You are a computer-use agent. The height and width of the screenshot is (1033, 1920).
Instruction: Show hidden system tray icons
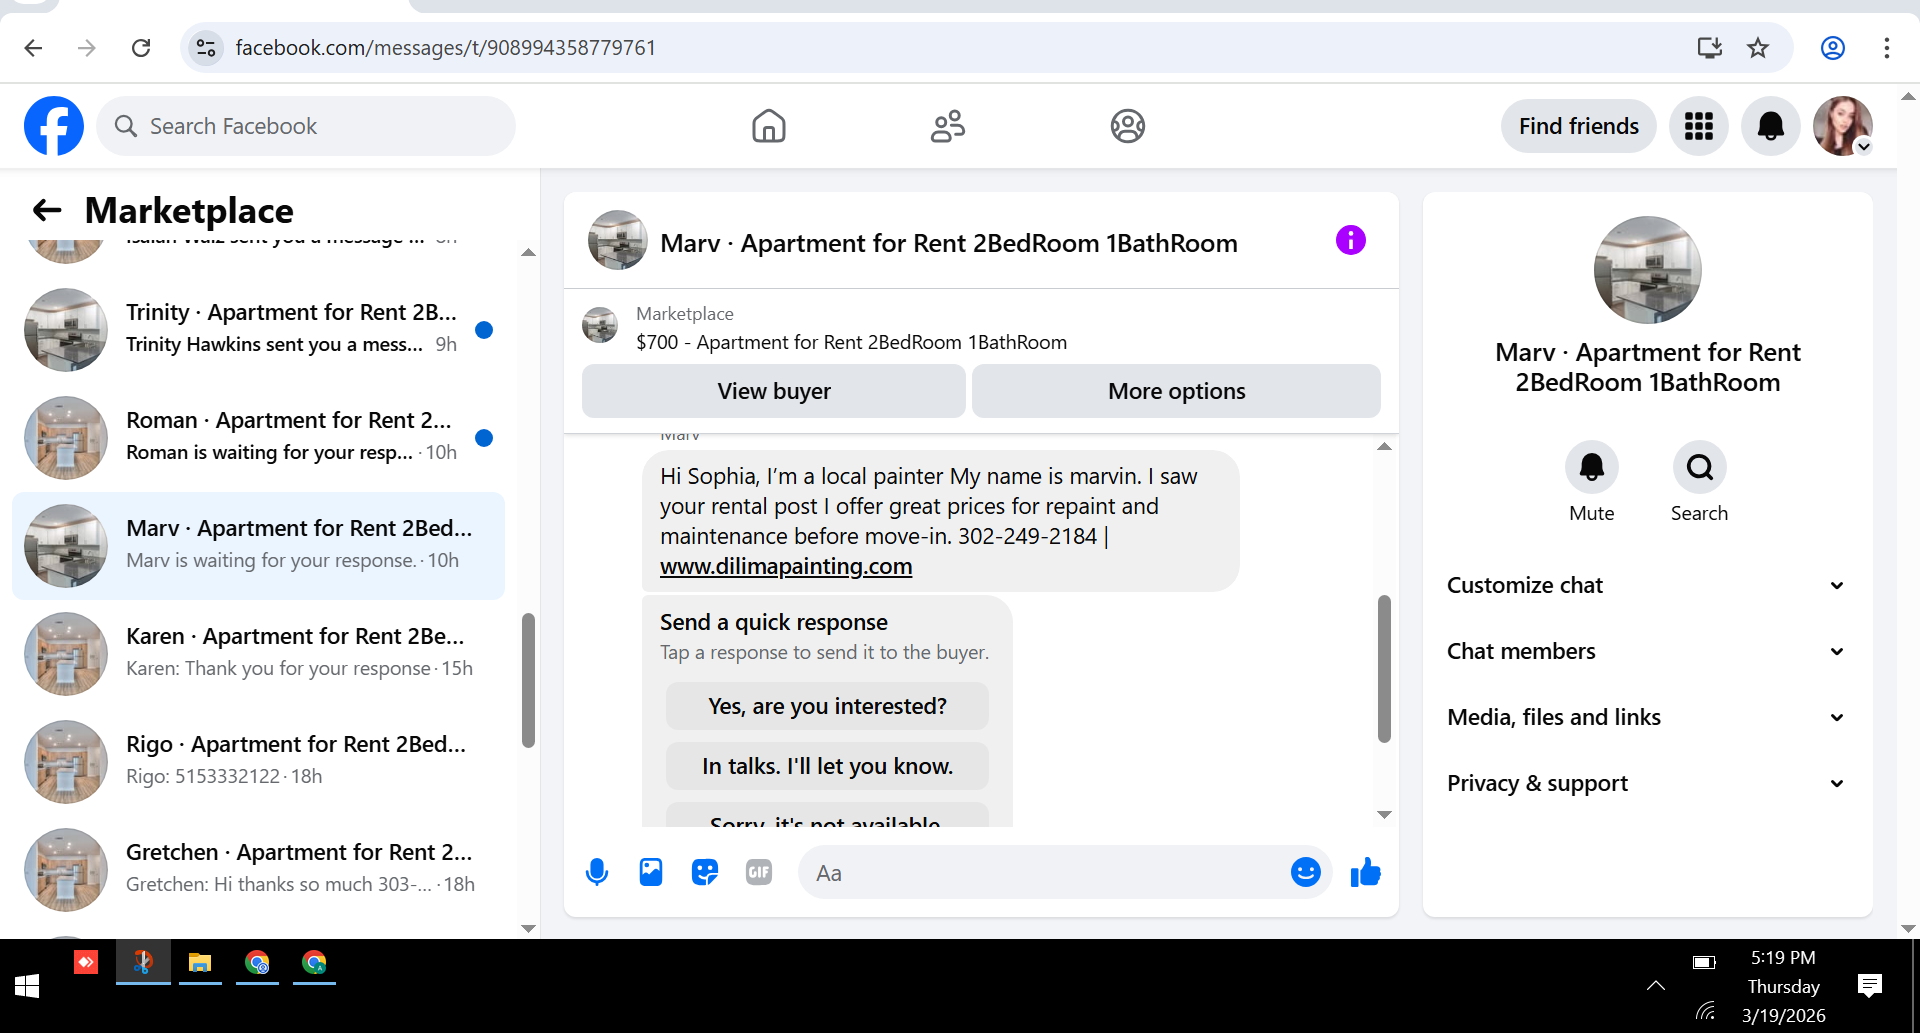[x=1656, y=986]
